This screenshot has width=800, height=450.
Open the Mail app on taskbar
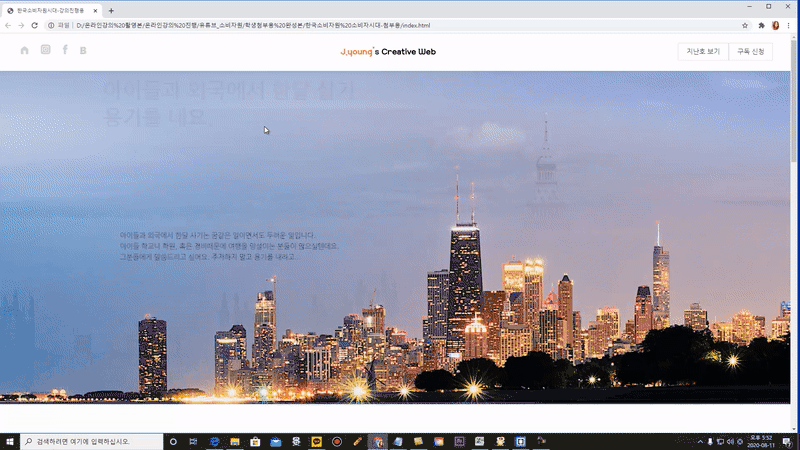(276, 441)
